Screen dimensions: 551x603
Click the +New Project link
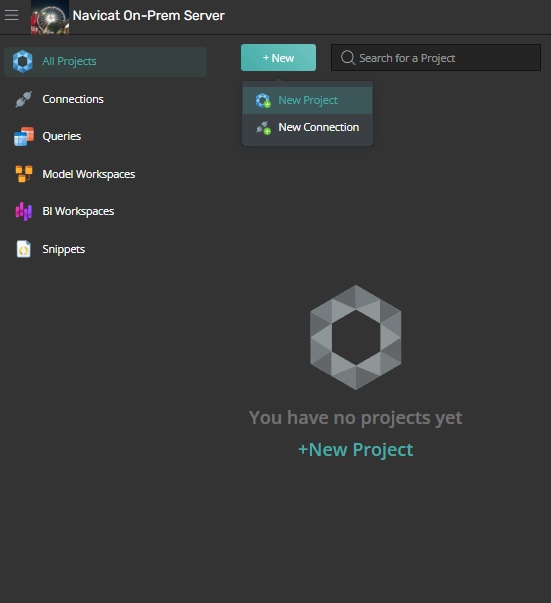(356, 450)
